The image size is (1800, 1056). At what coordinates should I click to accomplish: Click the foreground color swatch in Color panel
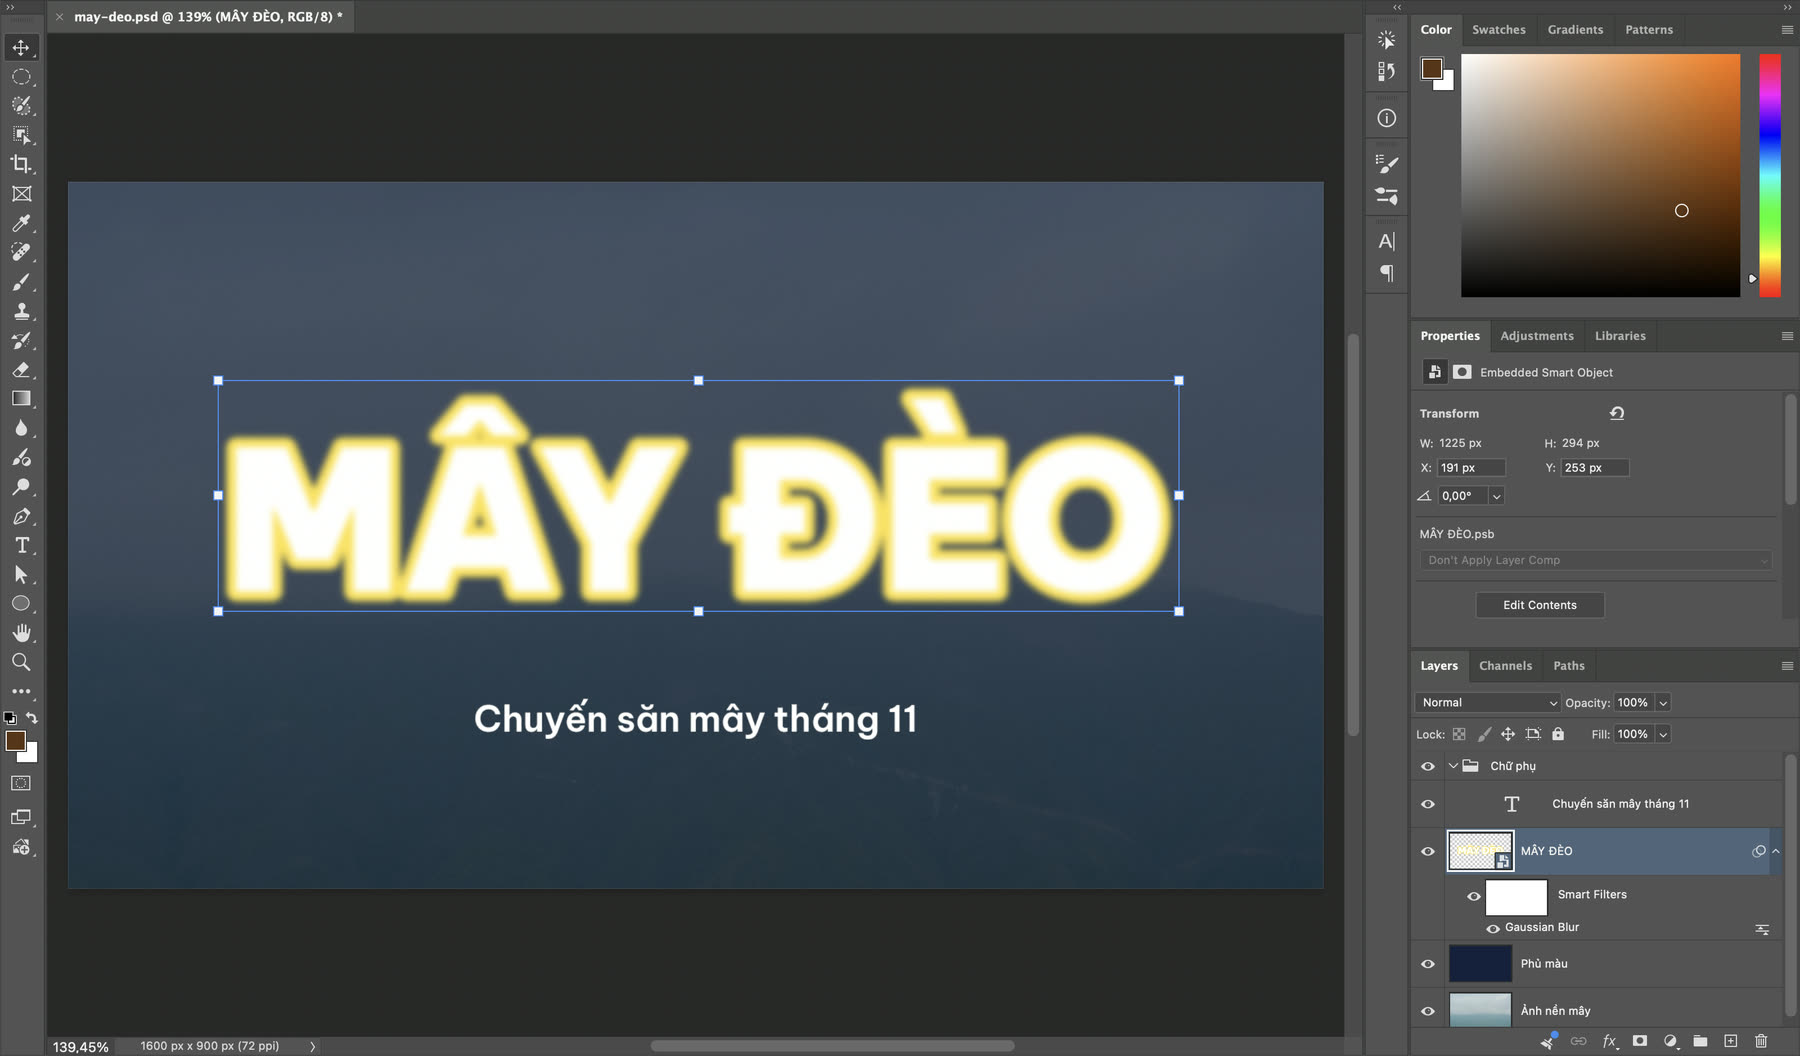click(1432, 68)
